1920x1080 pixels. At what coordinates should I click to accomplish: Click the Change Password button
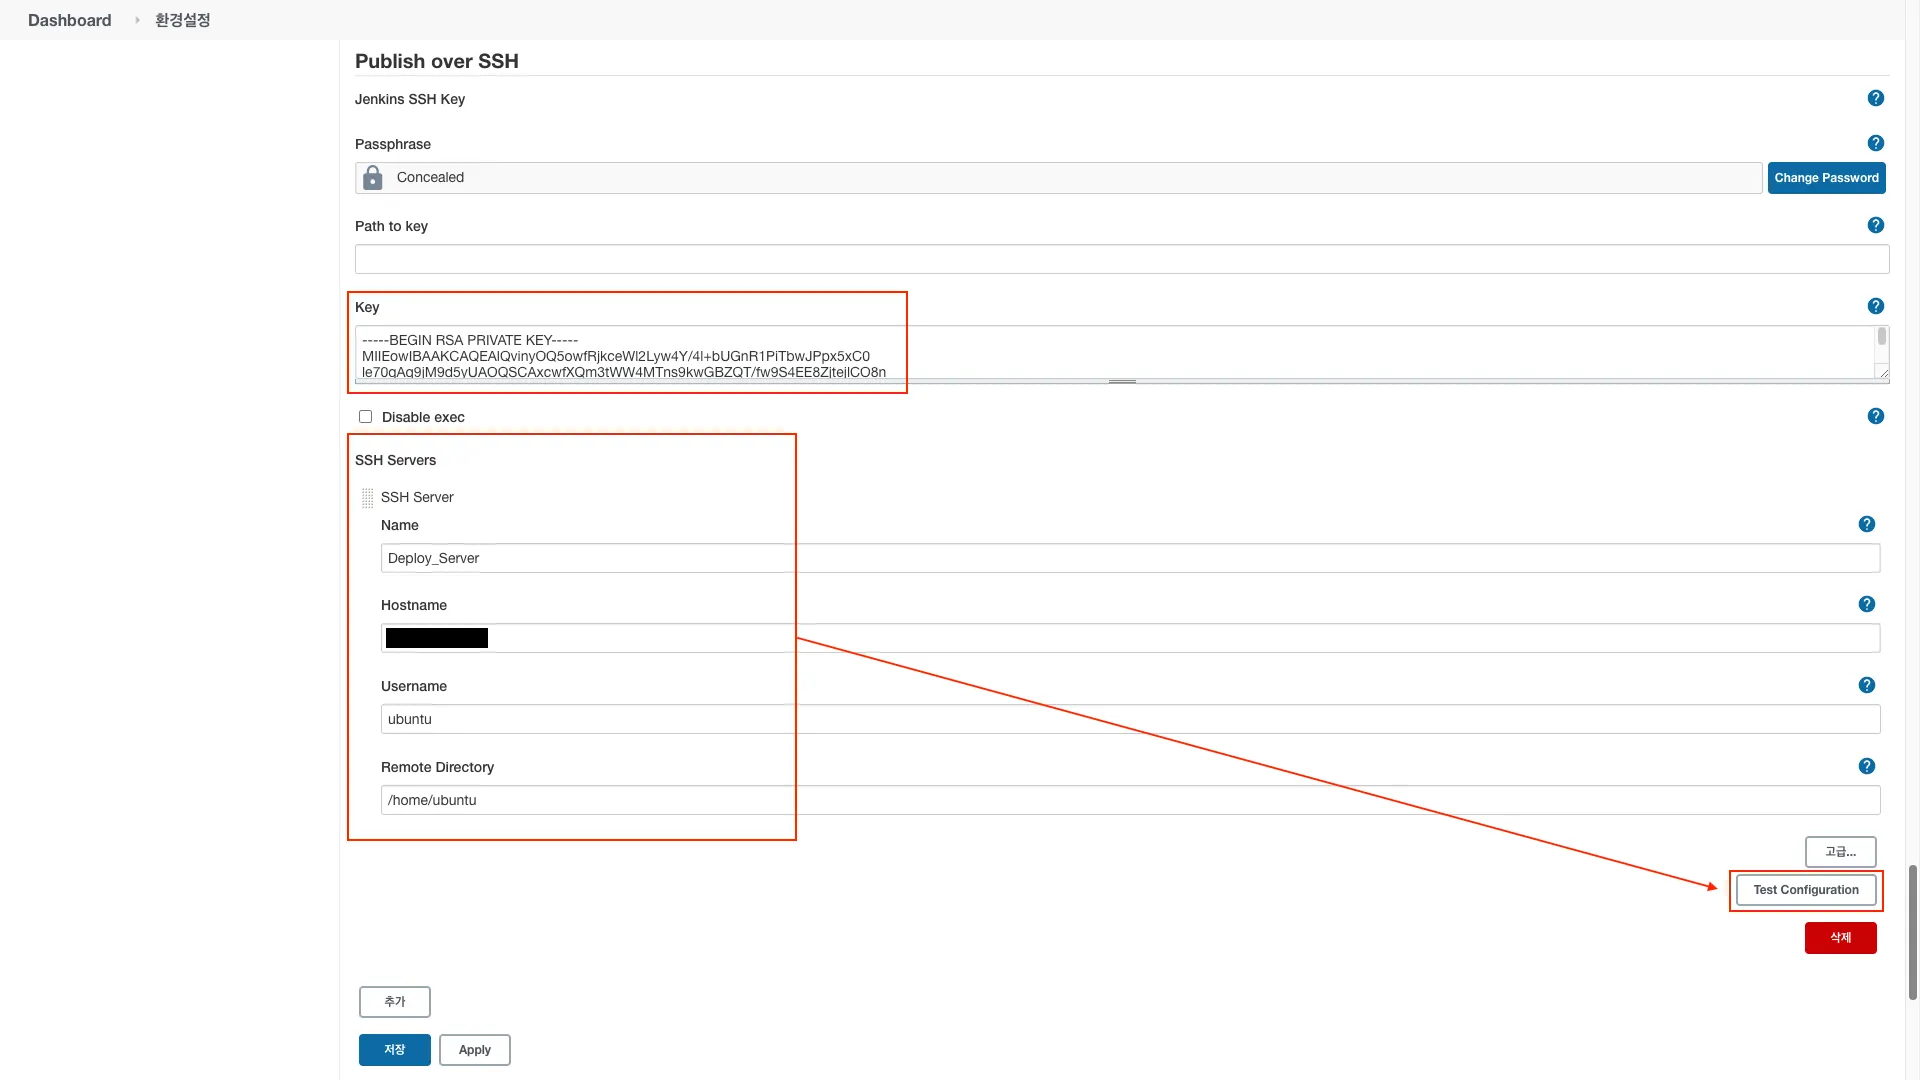(1826, 178)
